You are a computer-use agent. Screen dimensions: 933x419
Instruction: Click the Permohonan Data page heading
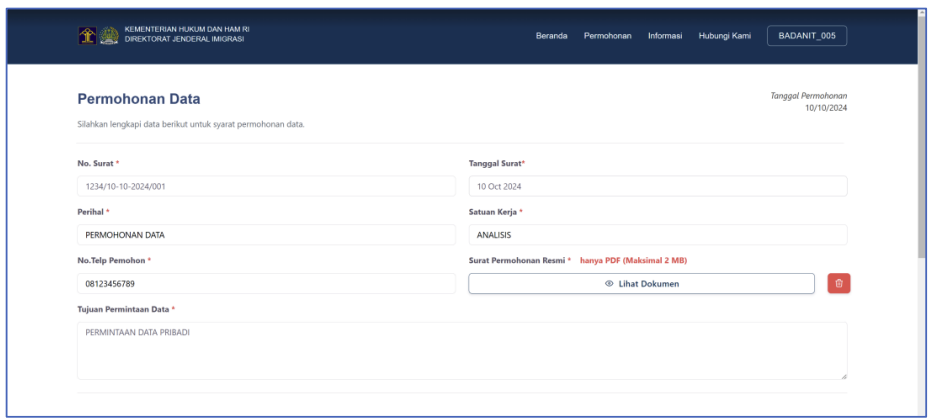click(139, 99)
